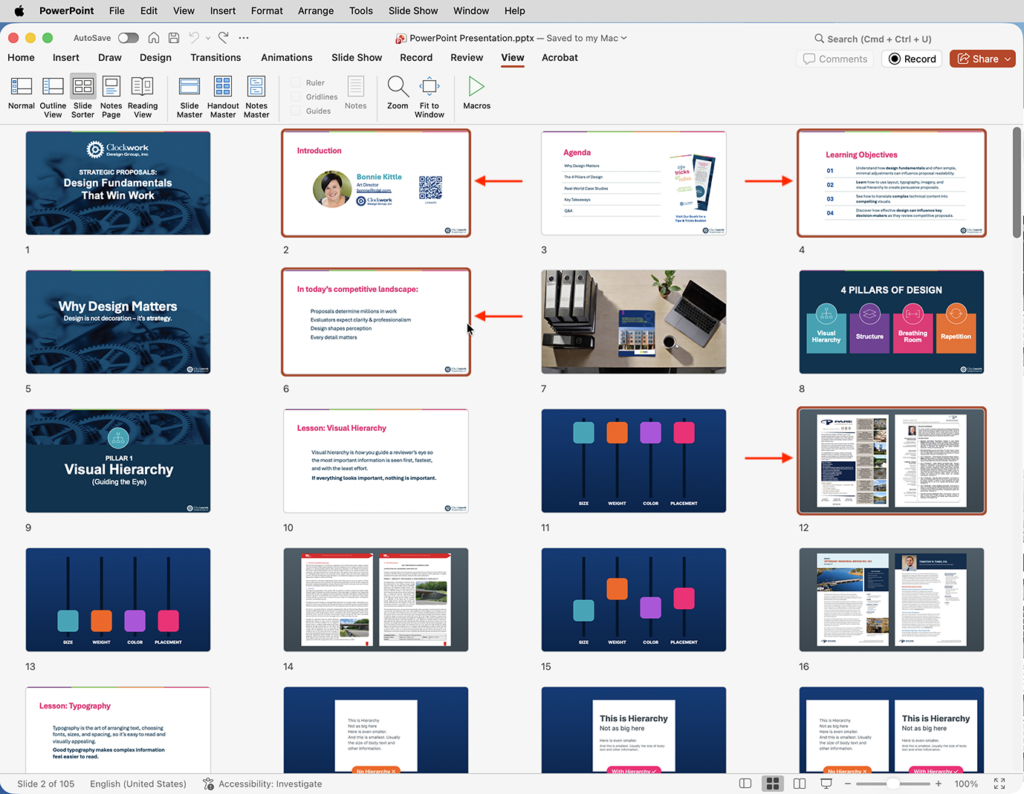Open the Macros dialog
This screenshot has width=1024, height=794.
[x=477, y=92]
